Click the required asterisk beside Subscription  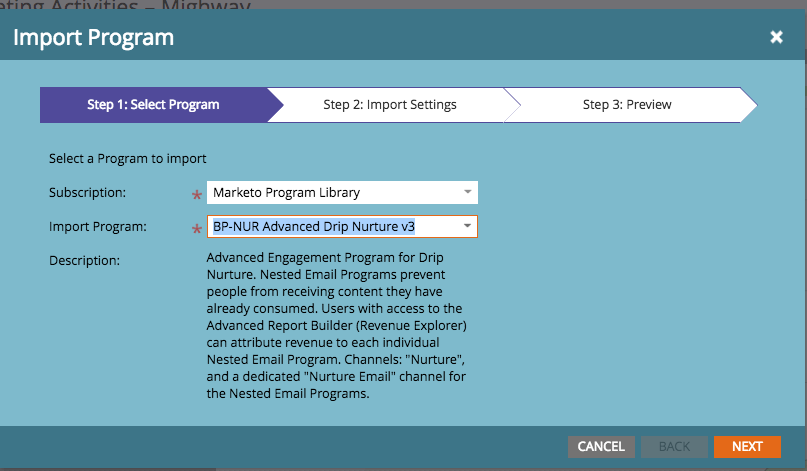click(x=196, y=194)
